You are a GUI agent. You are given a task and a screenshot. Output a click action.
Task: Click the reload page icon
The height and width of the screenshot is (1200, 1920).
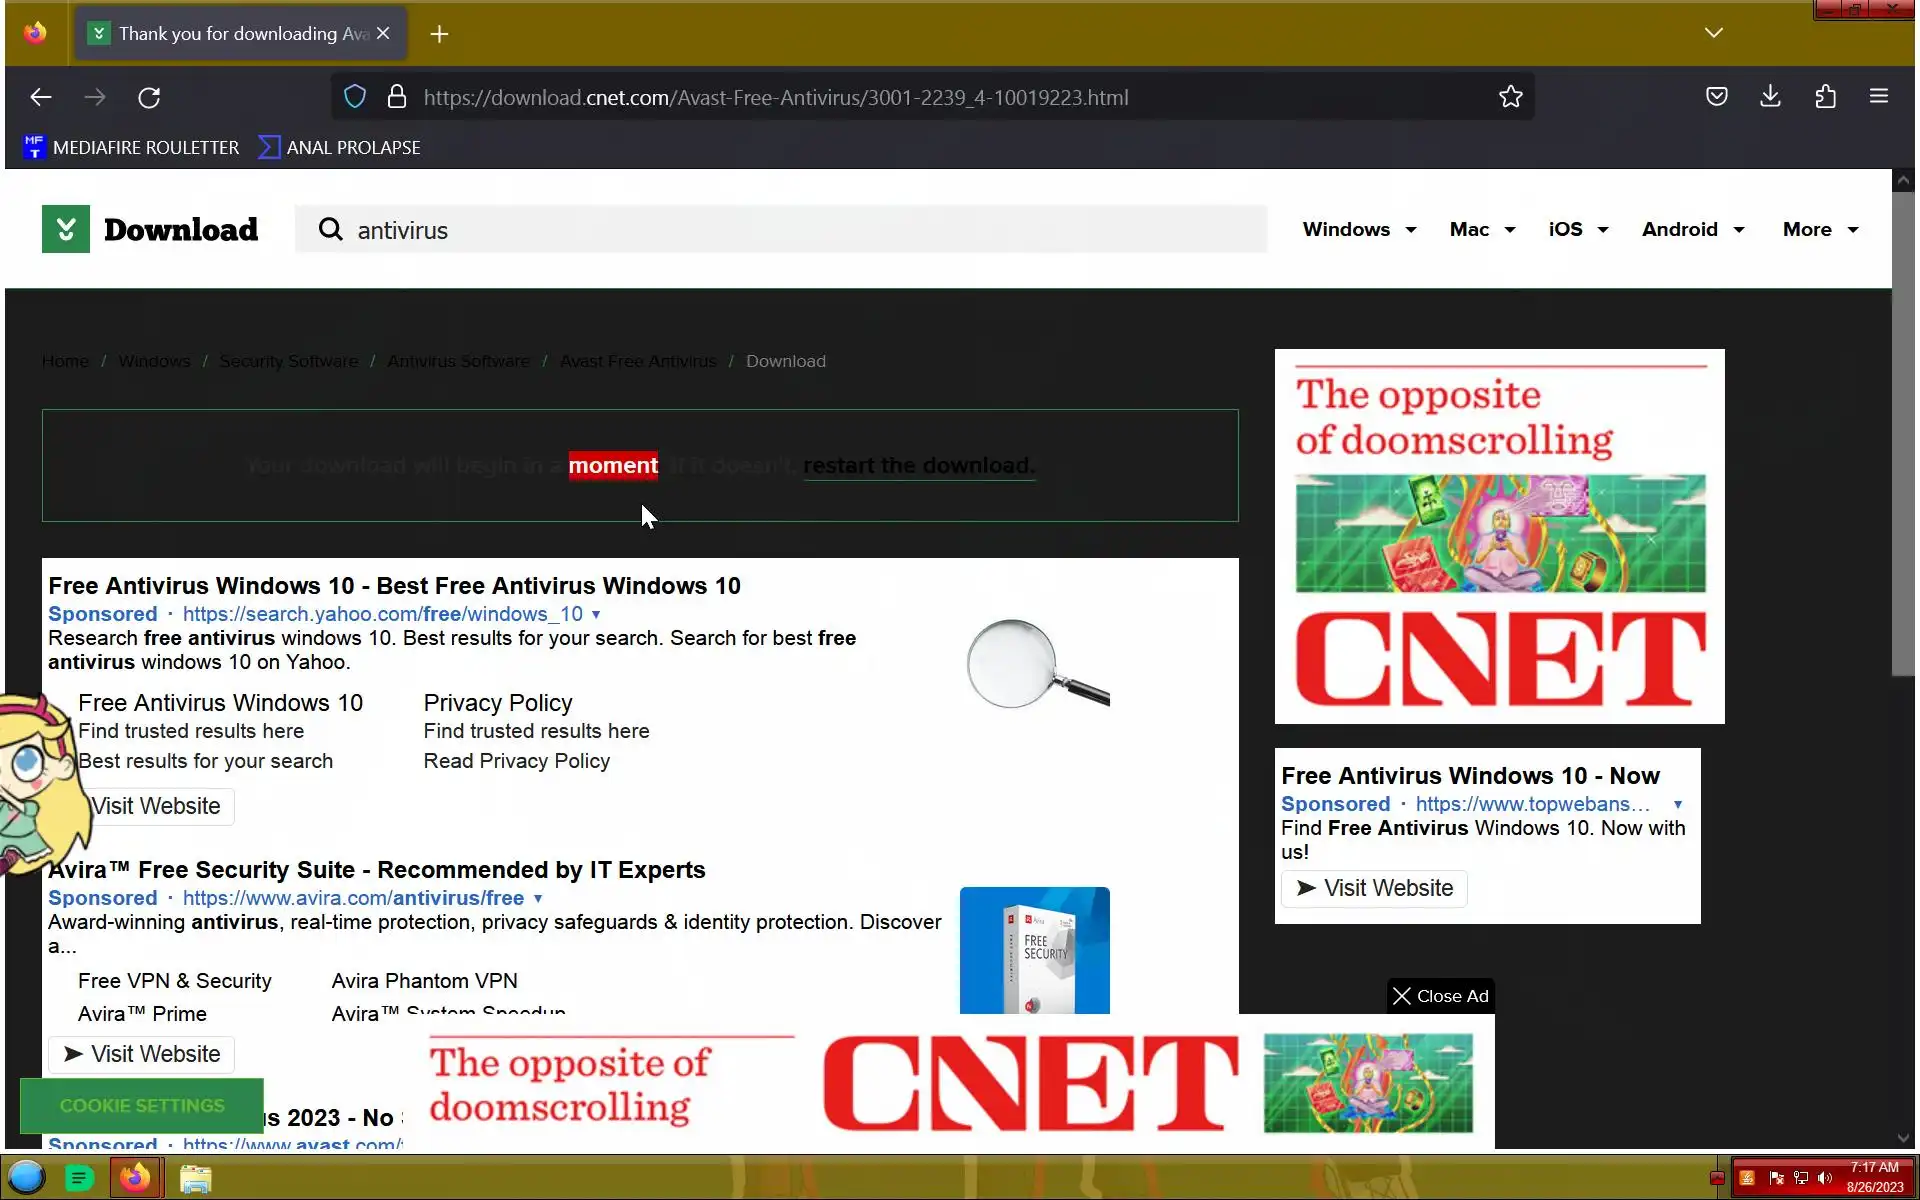[149, 97]
